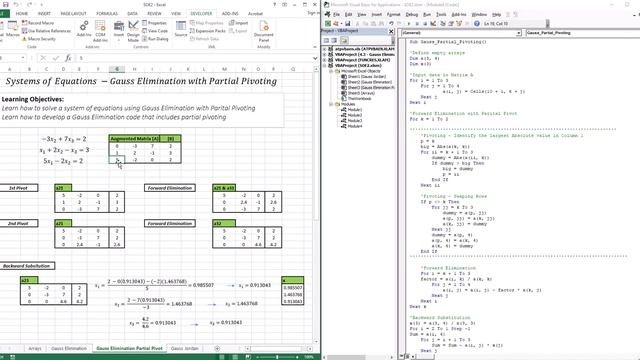The image size is (640, 360).
Task: Collapse the Excel ribbon
Action: (315, 47)
